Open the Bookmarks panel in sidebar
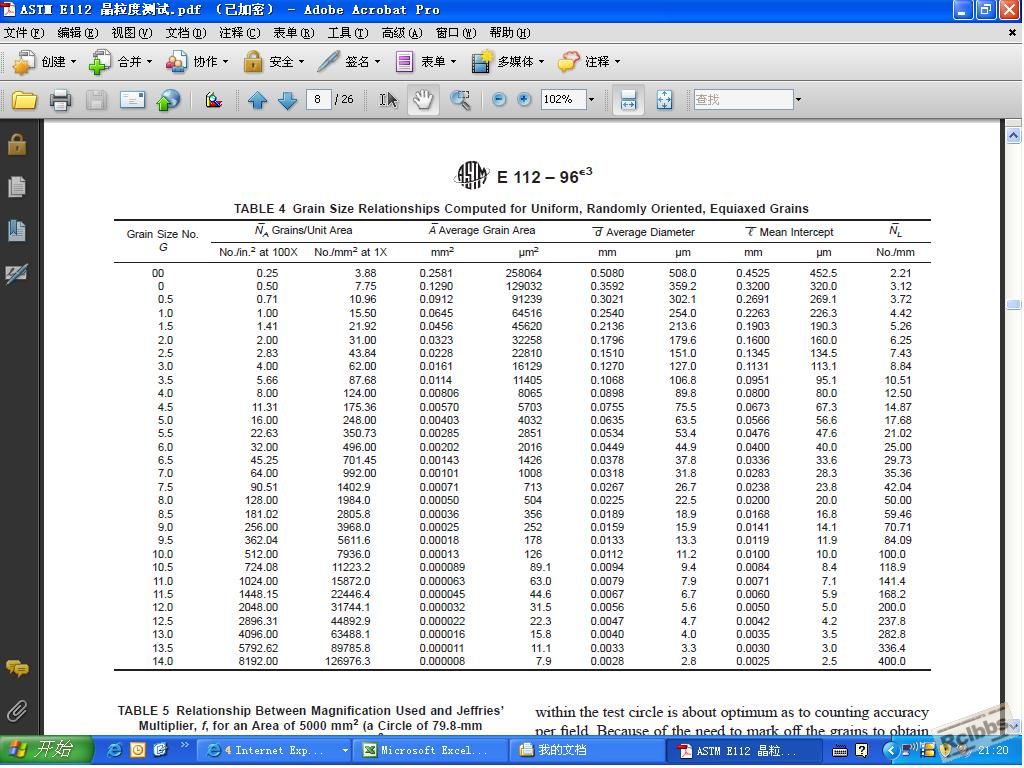 (17, 230)
